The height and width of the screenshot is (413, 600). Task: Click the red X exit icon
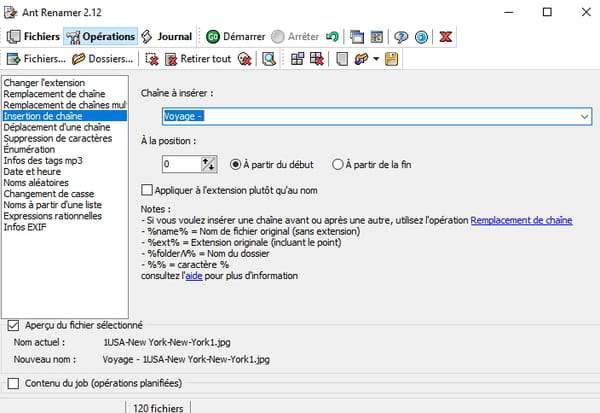(445, 37)
